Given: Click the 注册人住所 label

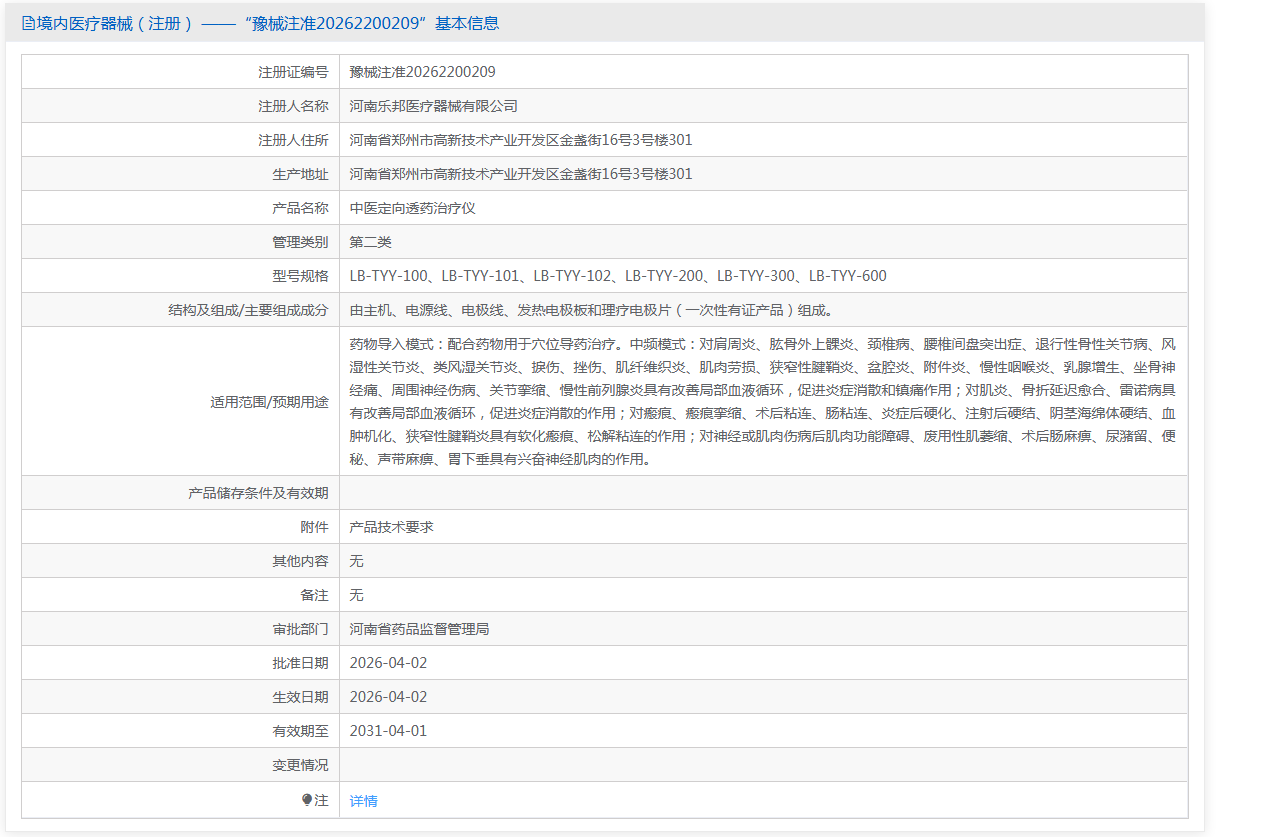Looking at the screenshot, I should click(x=293, y=140).
